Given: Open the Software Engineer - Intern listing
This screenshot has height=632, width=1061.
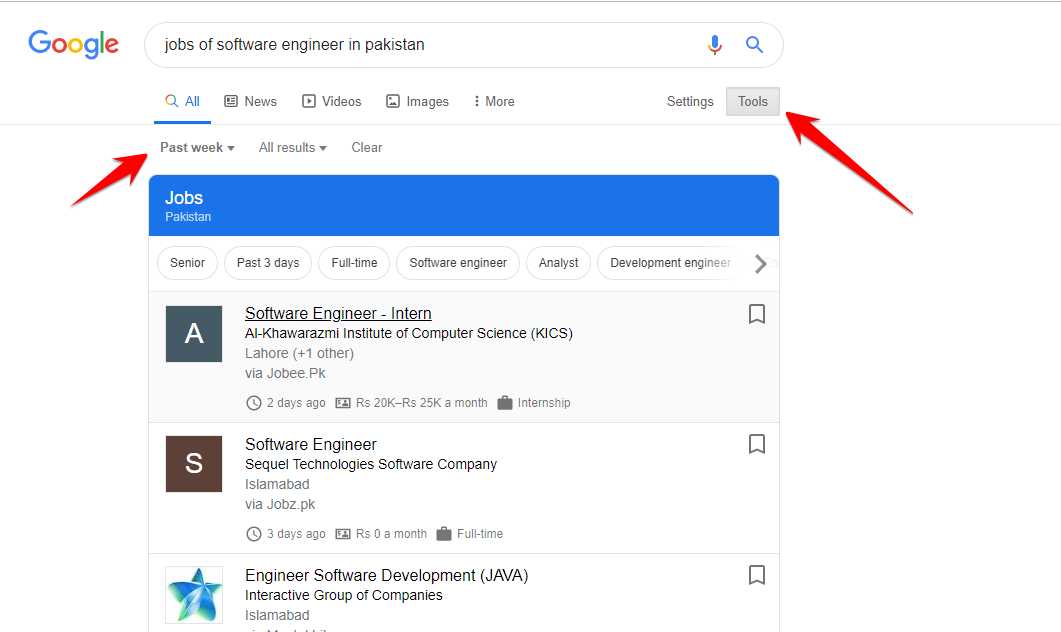Looking at the screenshot, I should pos(338,313).
